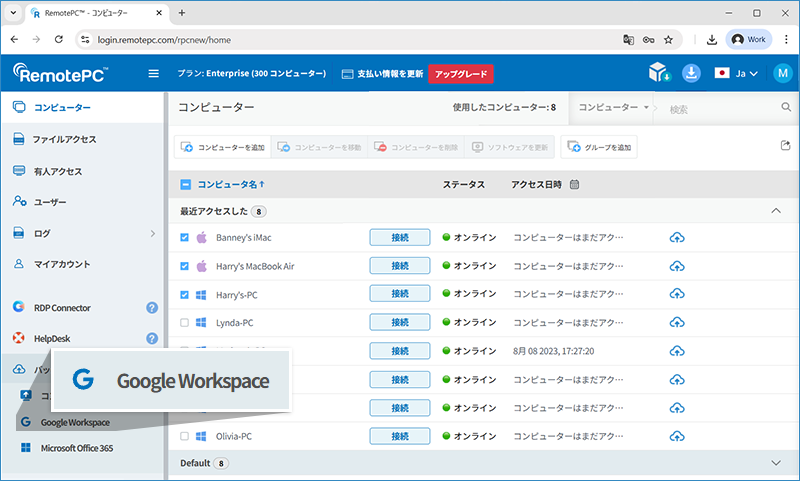Expand the ログ submenu arrow
Viewport: 800px width, 481px height.
pos(153,233)
